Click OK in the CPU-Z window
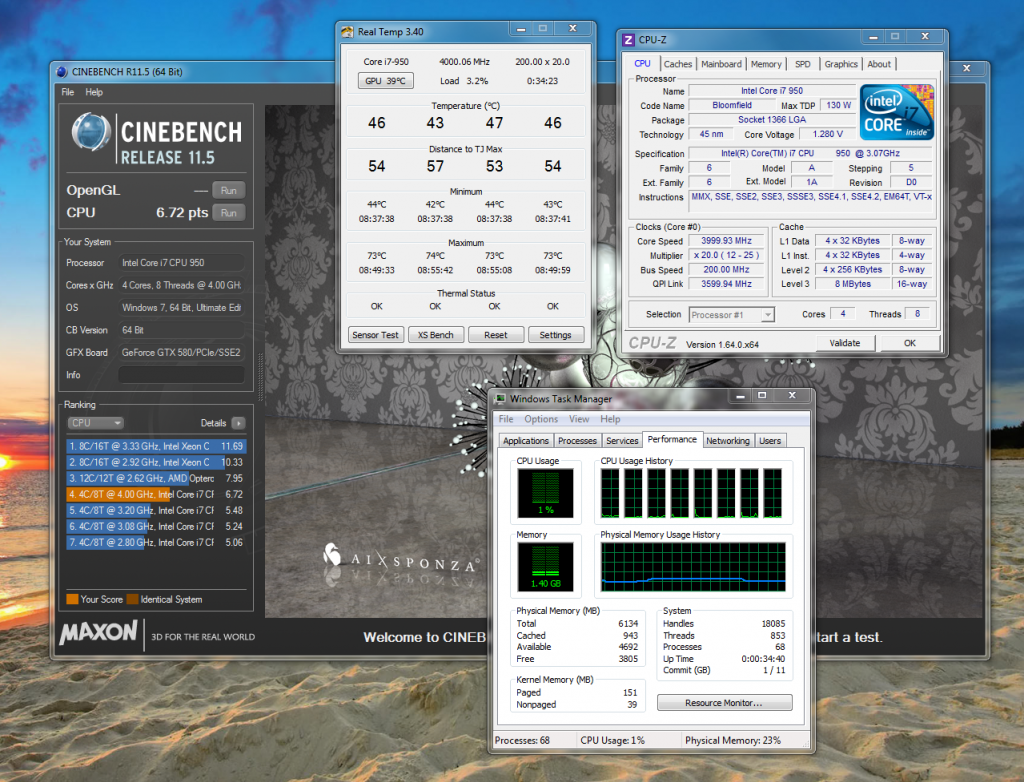Viewport: 1024px width, 782px height. point(910,343)
